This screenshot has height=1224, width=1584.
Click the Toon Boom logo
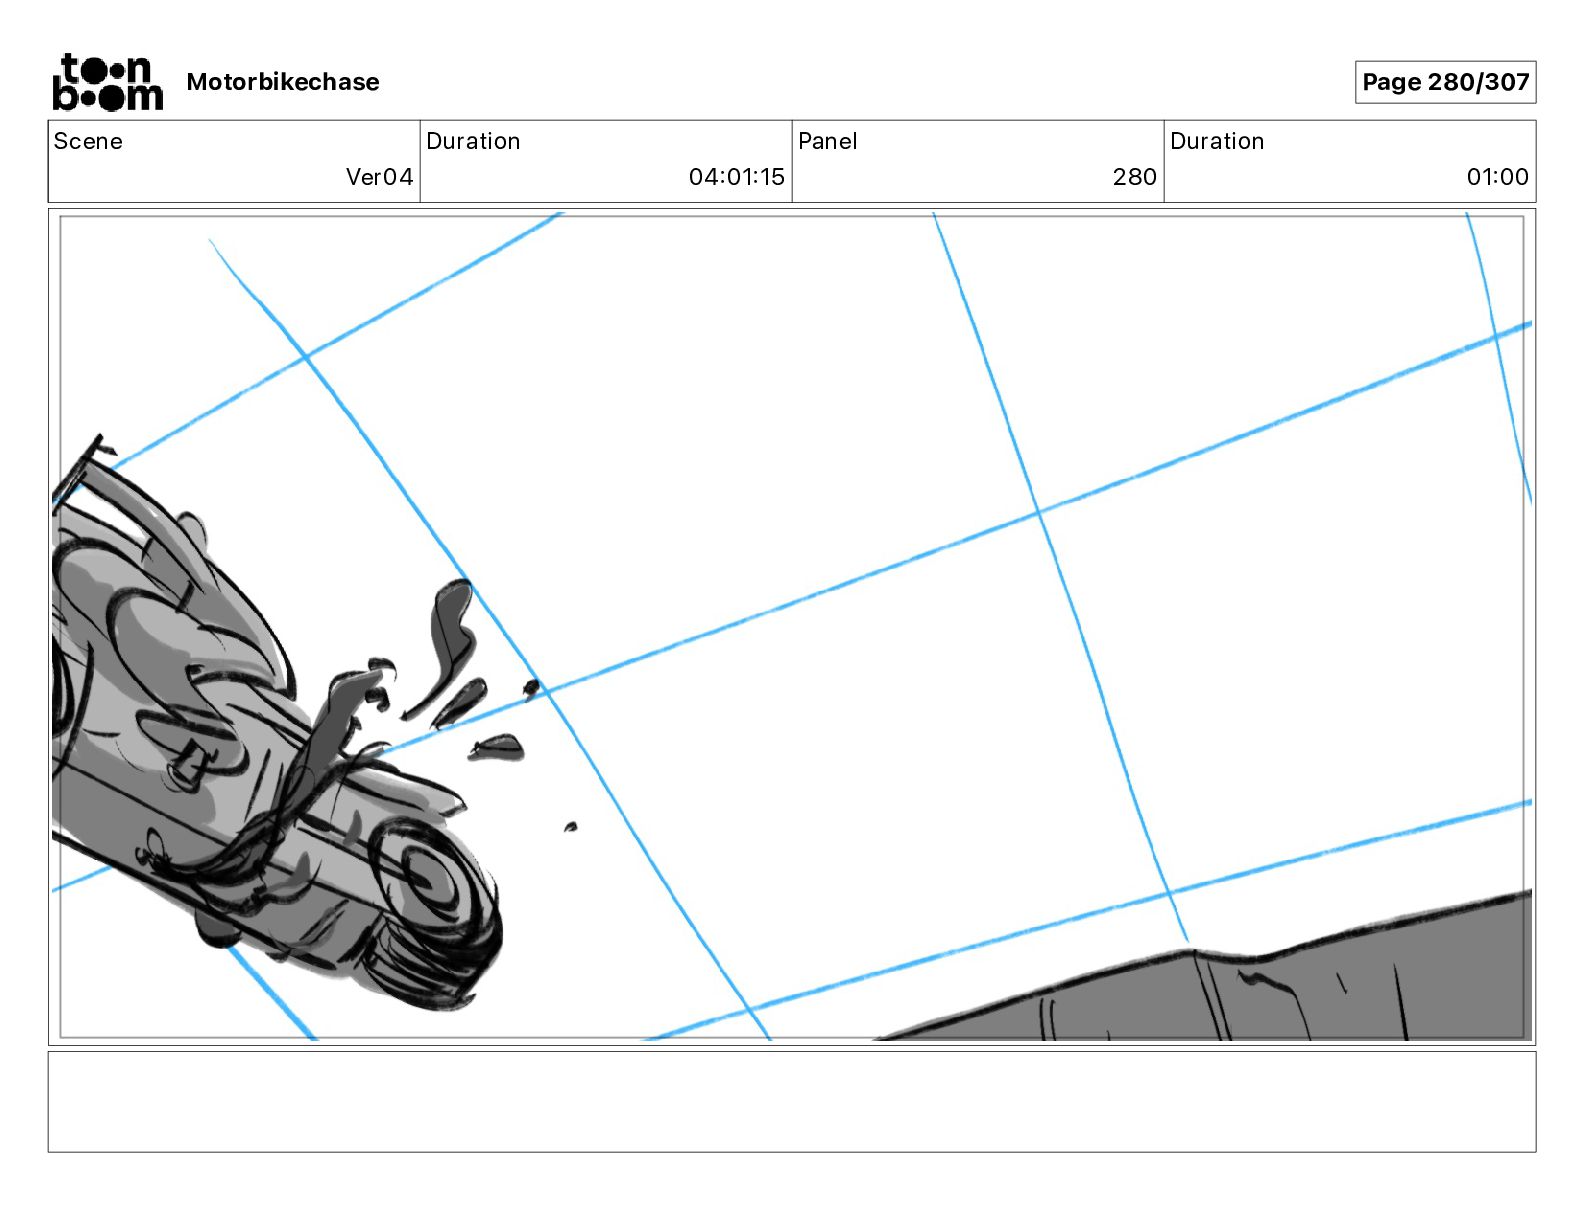click(x=107, y=82)
